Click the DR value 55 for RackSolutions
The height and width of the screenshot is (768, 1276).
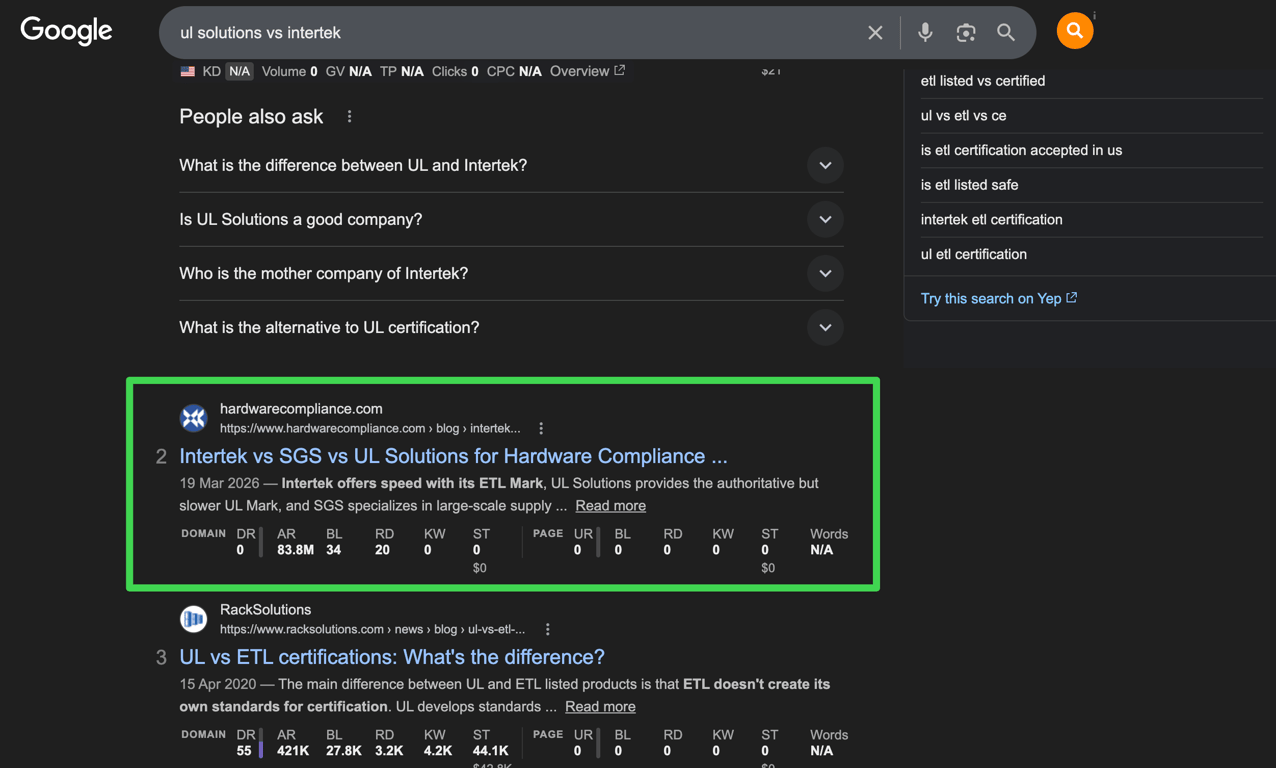pos(244,751)
